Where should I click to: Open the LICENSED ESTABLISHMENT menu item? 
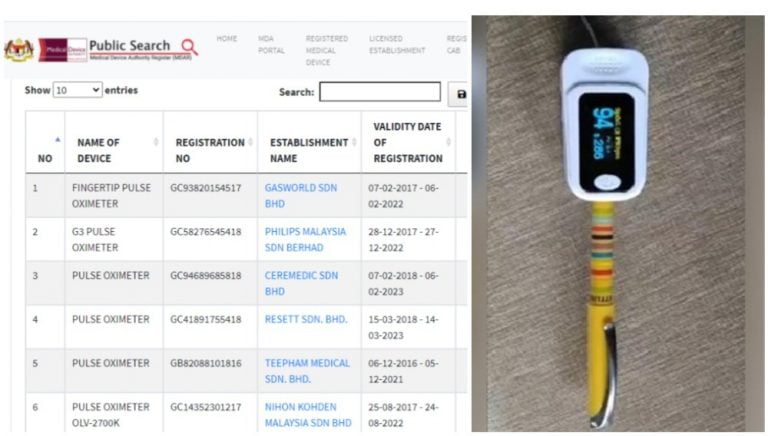coord(397,44)
